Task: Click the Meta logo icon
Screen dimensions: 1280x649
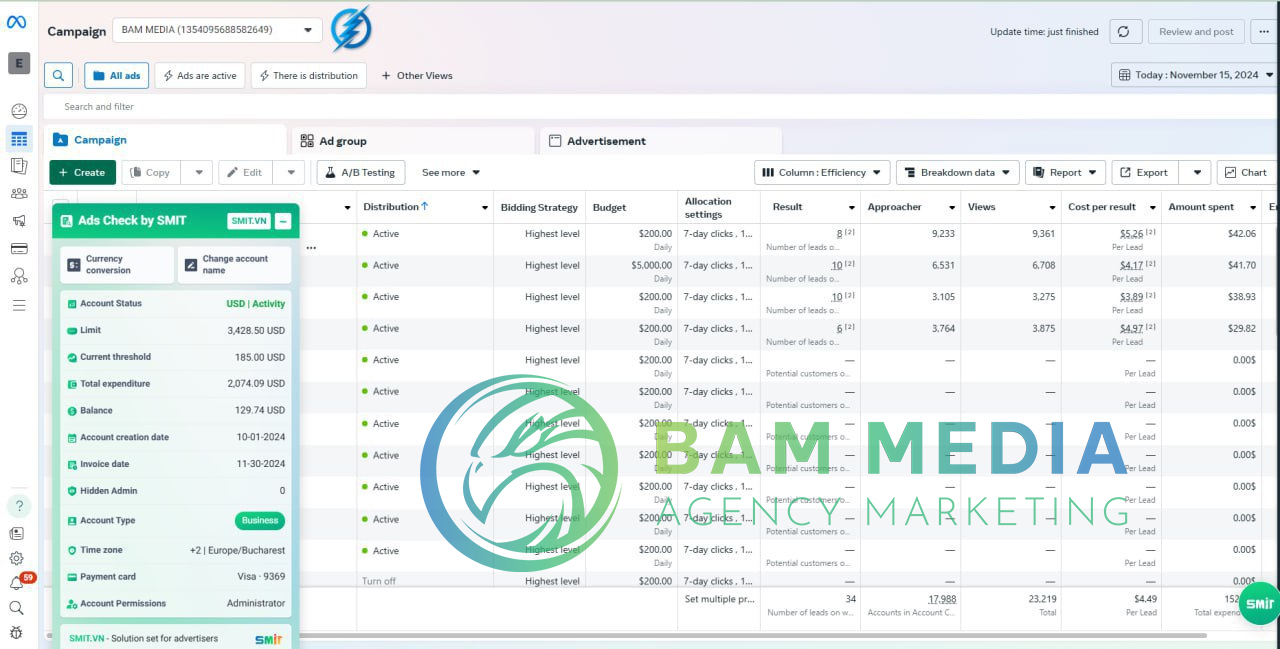Action: pyautogui.click(x=17, y=22)
